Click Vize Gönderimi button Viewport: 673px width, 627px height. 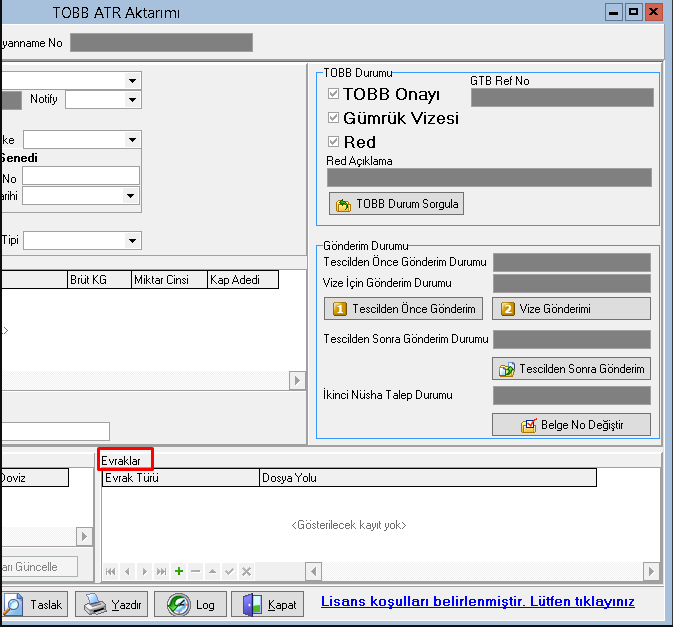click(x=571, y=309)
